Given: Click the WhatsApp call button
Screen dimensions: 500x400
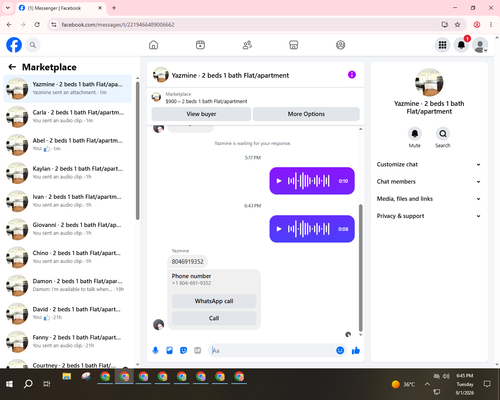Looking at the screenshot, I should point(214,301).
